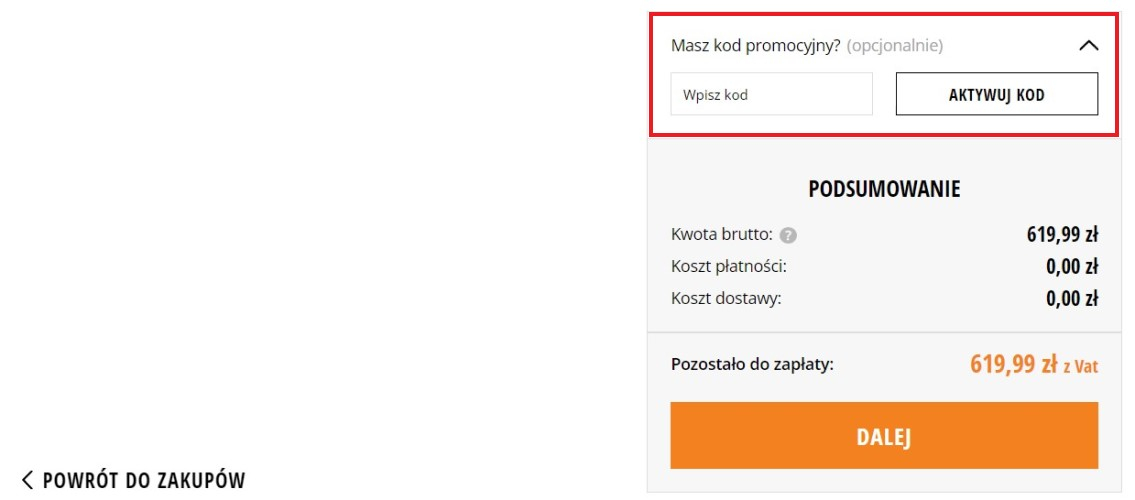Focus the "Wpisz kod" input field

point(771,95)
